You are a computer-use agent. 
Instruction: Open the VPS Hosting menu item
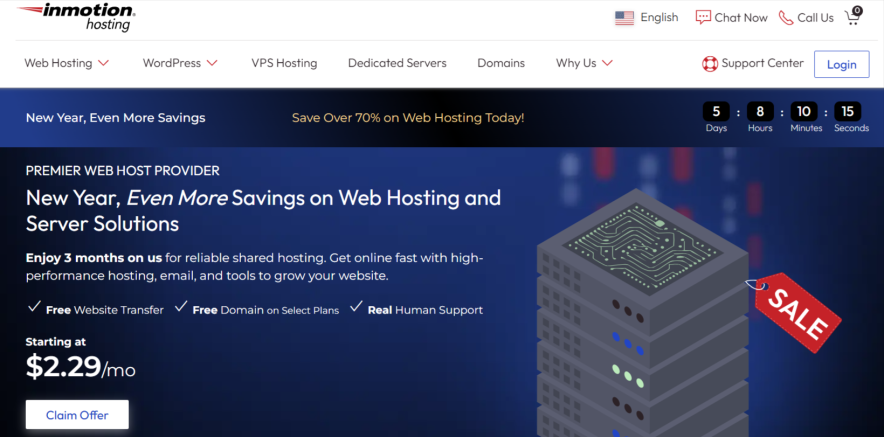click(x=284, y=63)
